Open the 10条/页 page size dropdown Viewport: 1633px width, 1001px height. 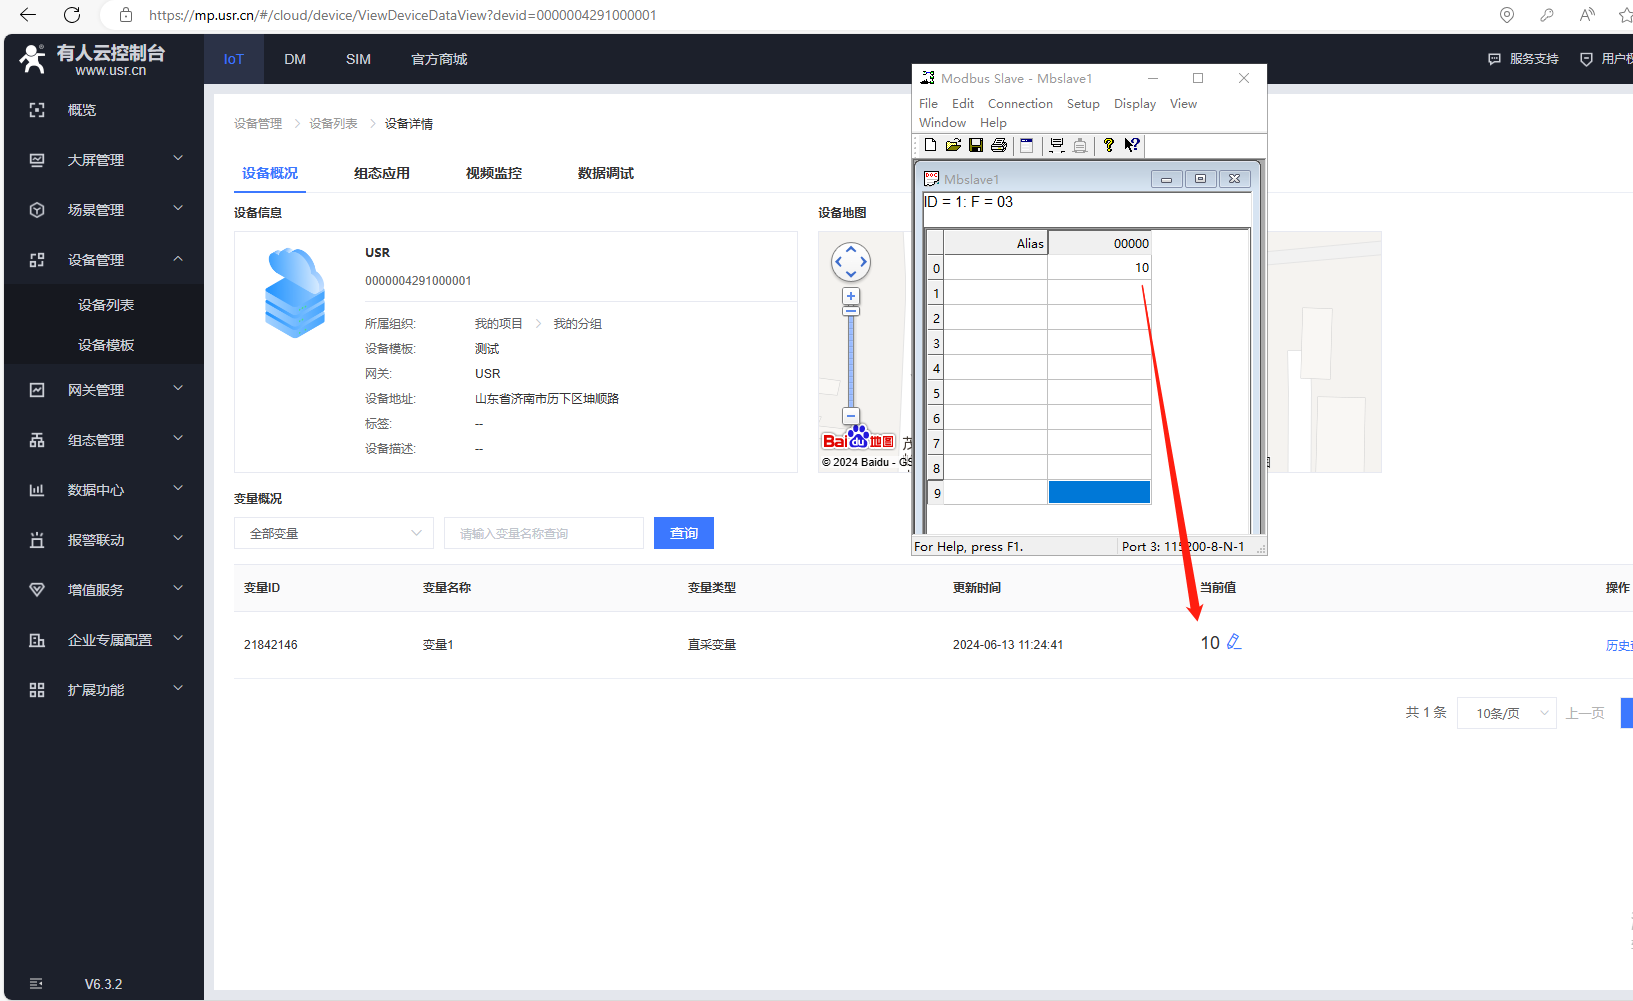tap(1506, 713)
